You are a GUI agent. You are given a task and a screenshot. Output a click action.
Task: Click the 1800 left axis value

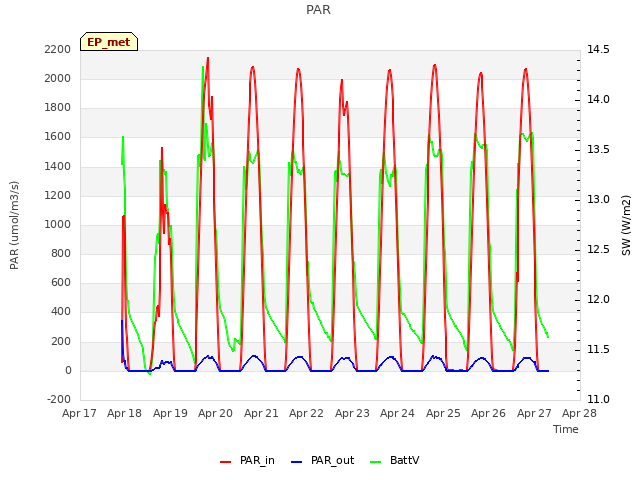58,107
